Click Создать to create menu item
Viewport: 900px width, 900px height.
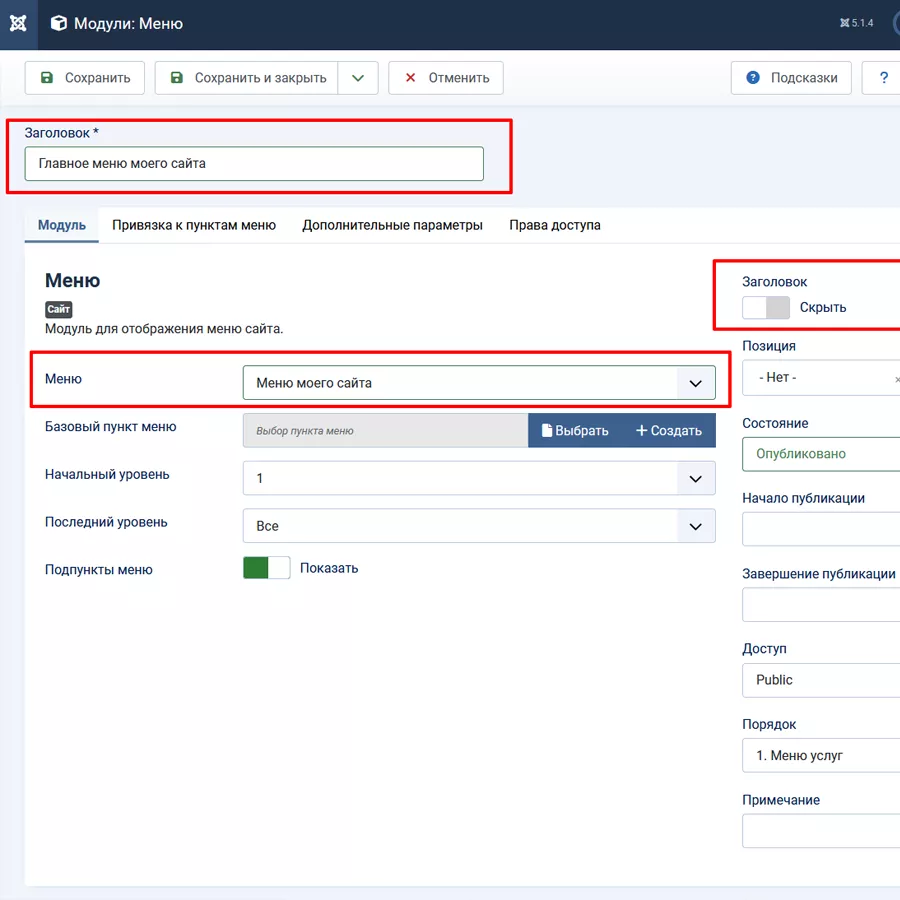pyautogui.click(x=669, y=431)
